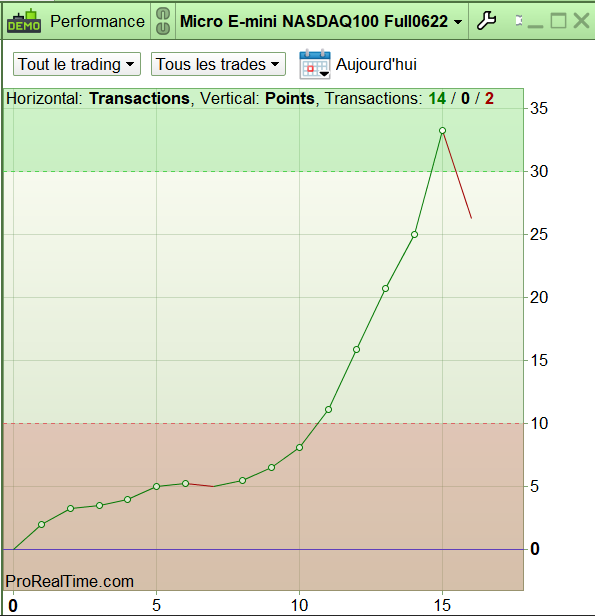Select the data point at transaction 1
This screenshot has height=616, width=595.
[x=42, y=524]
